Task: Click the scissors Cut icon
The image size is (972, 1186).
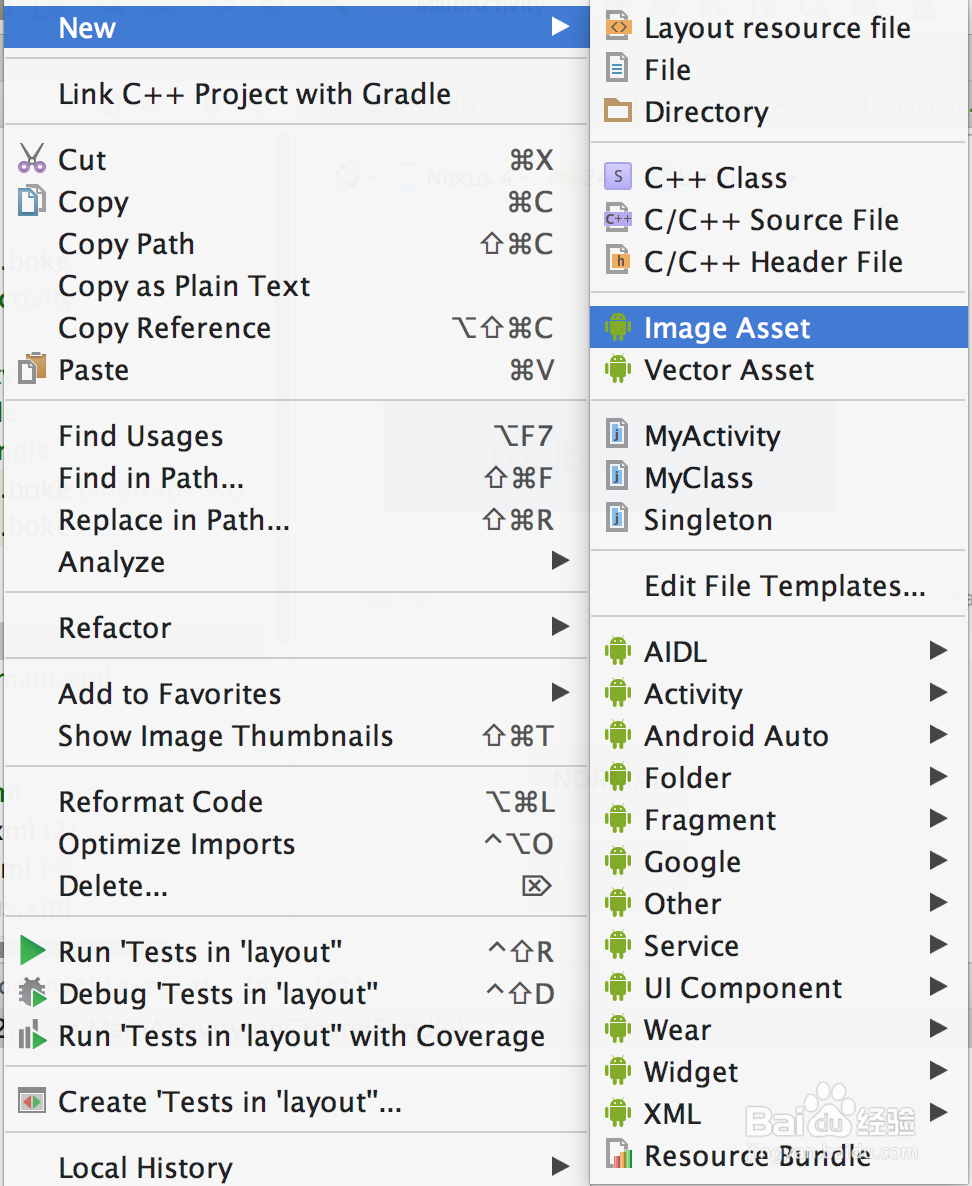Action: click(32, 159)
